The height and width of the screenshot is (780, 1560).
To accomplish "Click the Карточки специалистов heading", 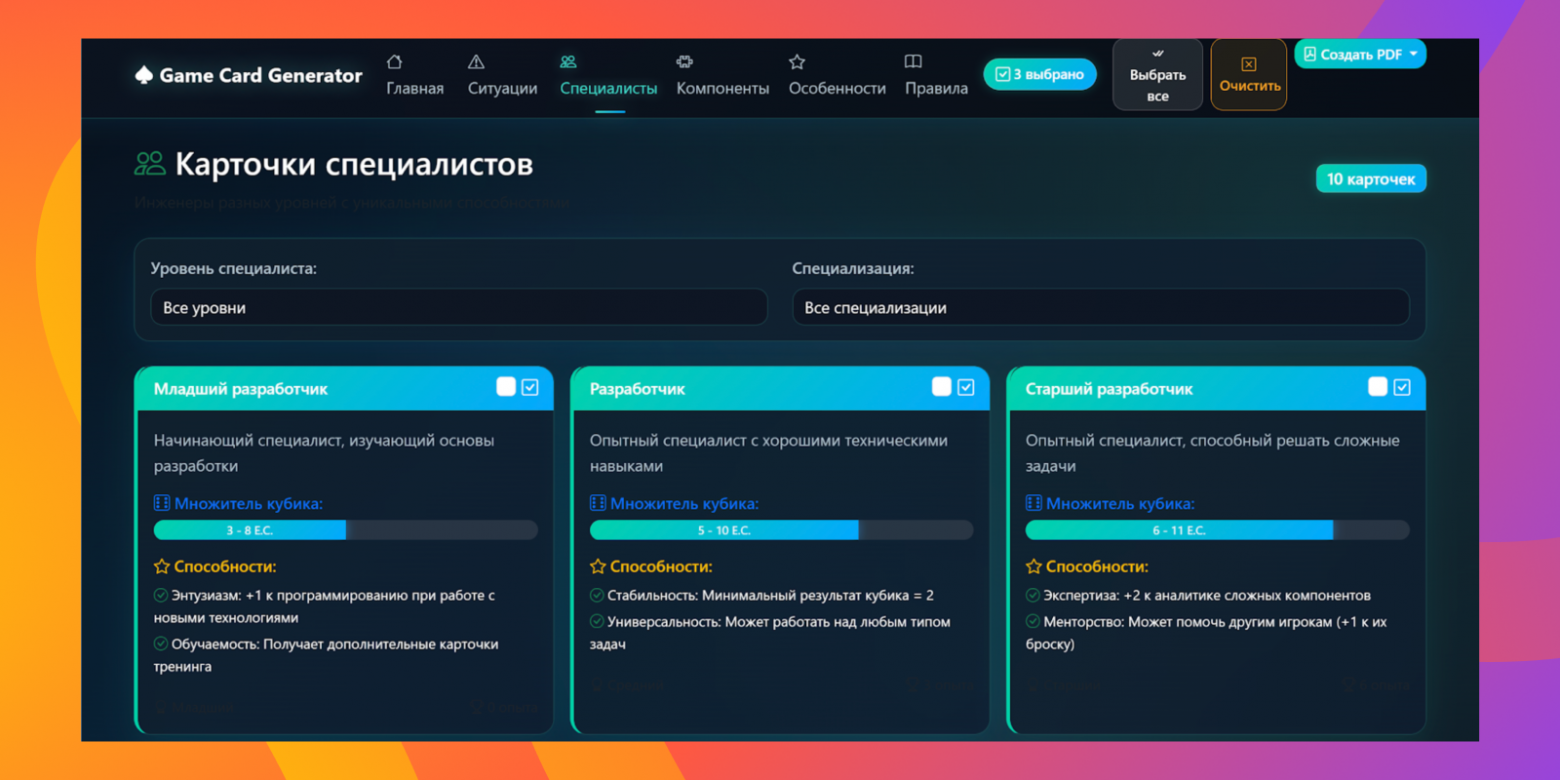I will coord(354,164).
